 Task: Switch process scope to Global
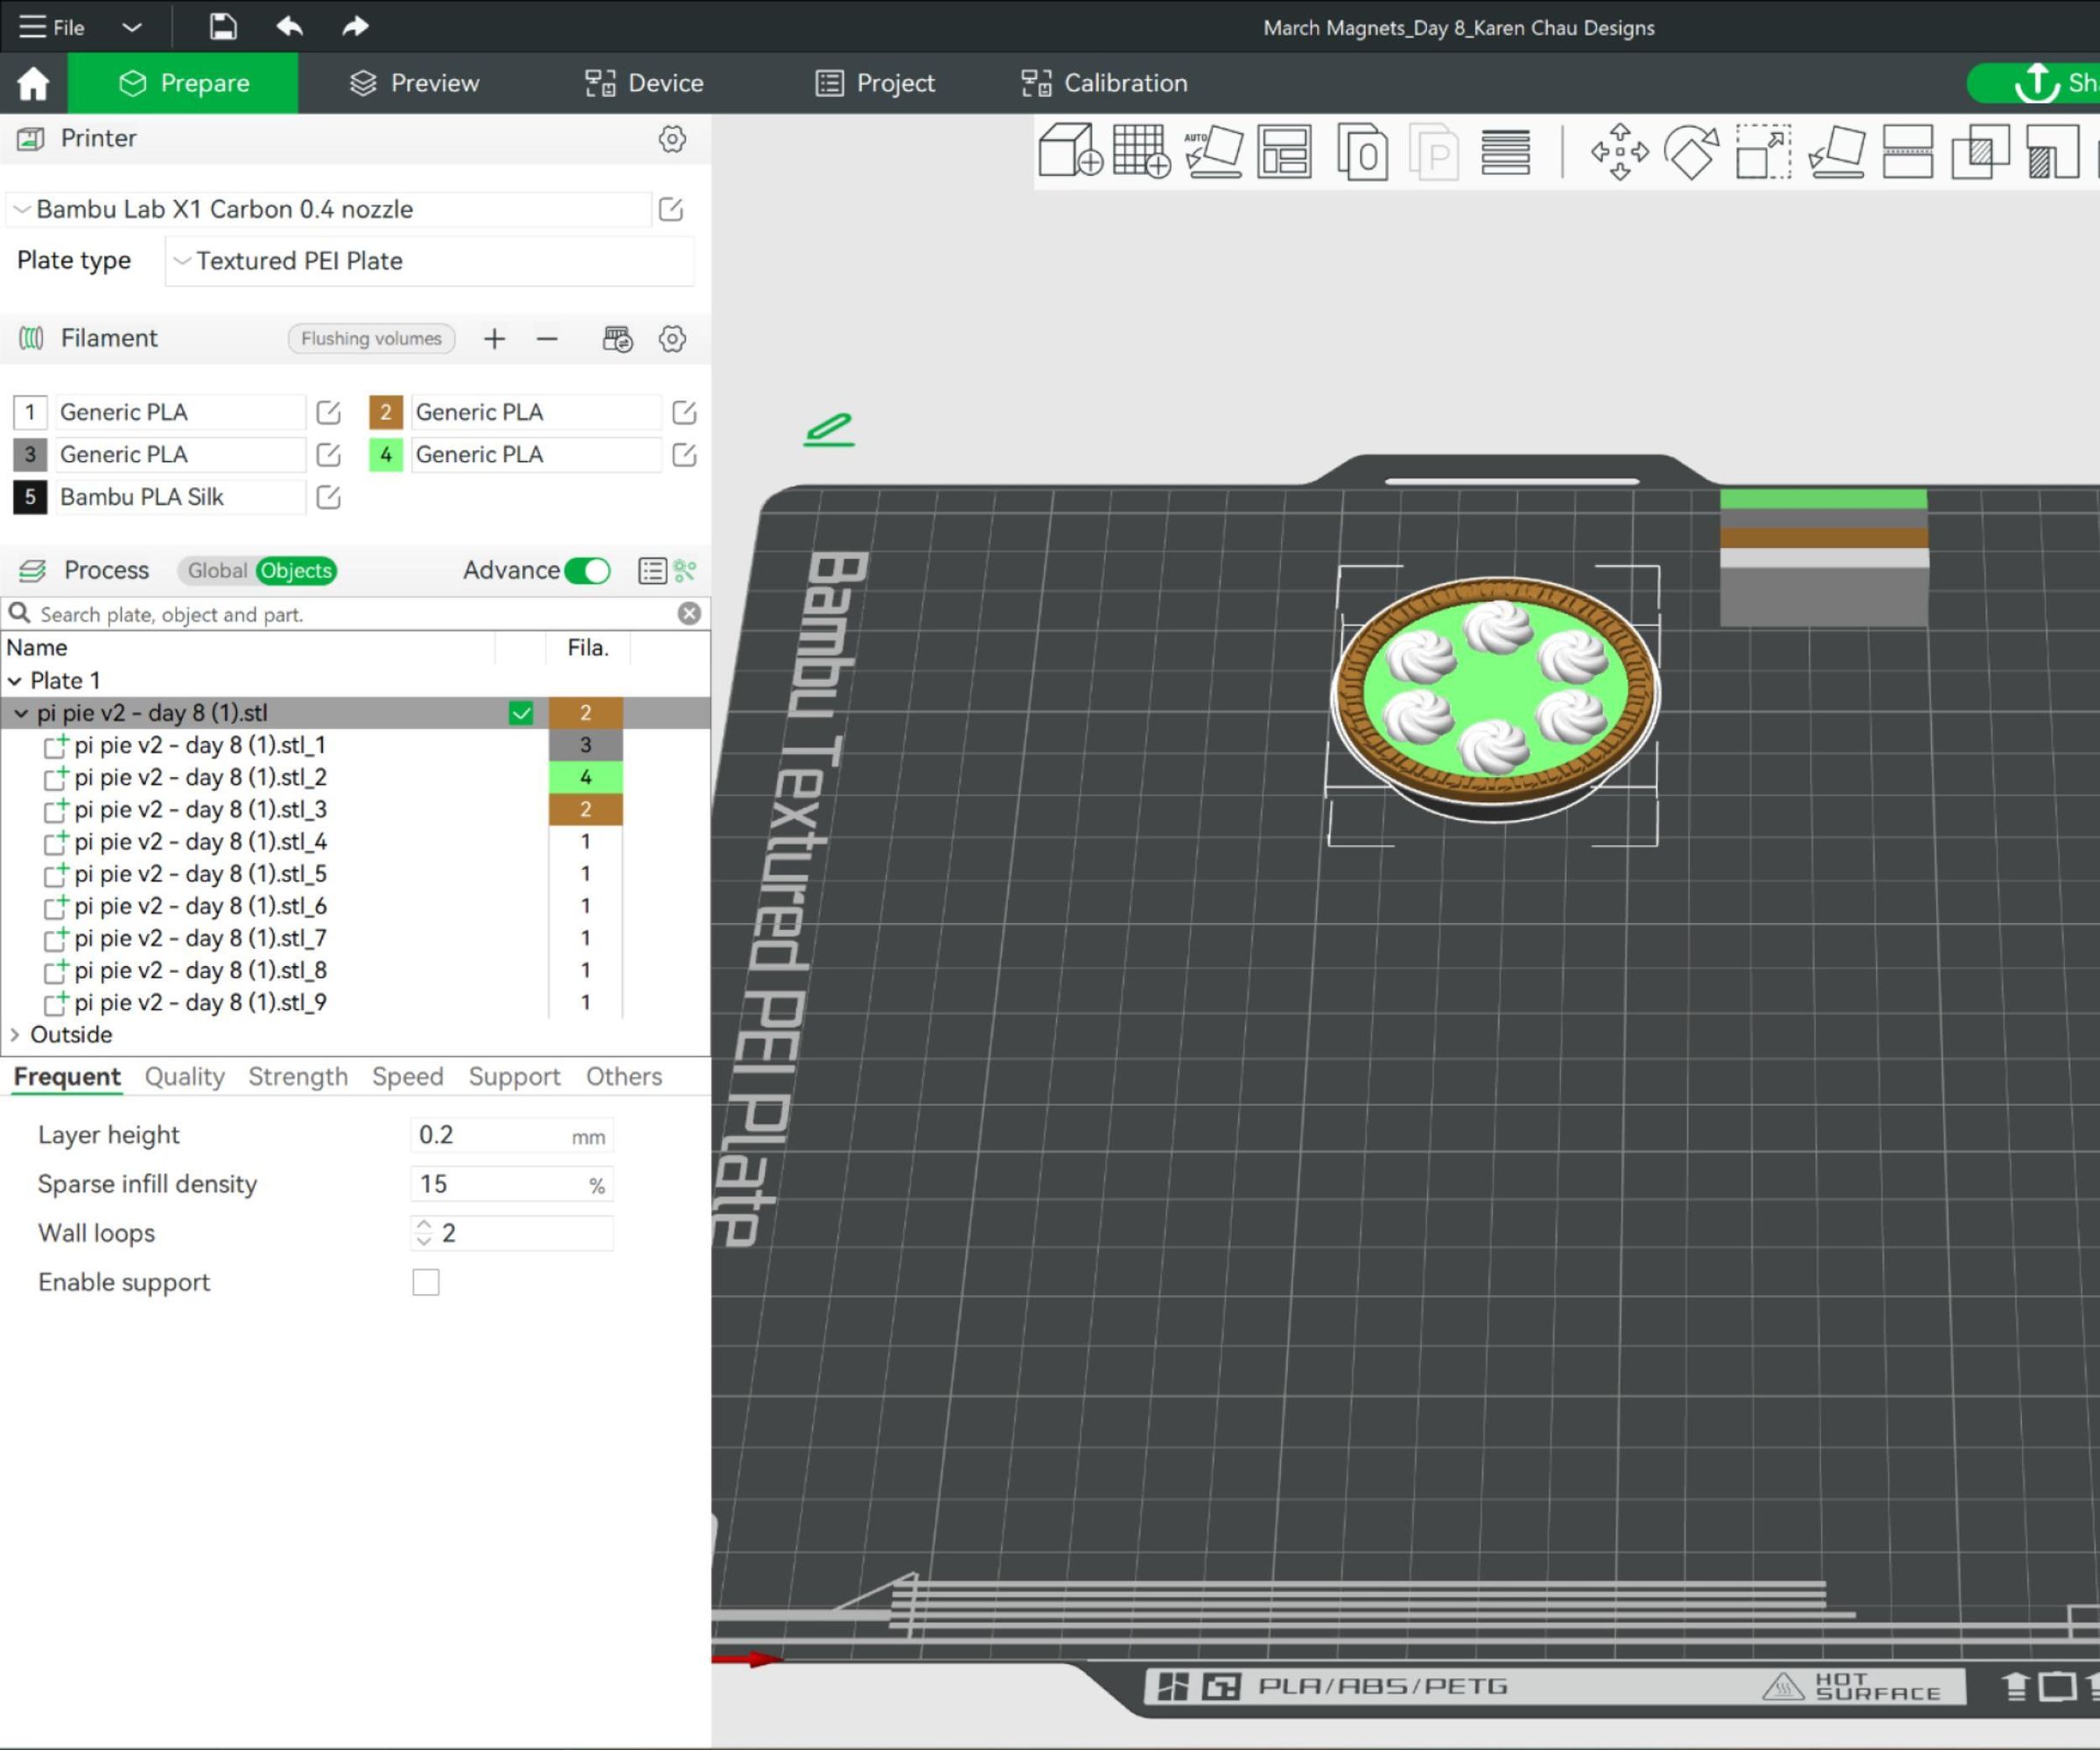216,570
